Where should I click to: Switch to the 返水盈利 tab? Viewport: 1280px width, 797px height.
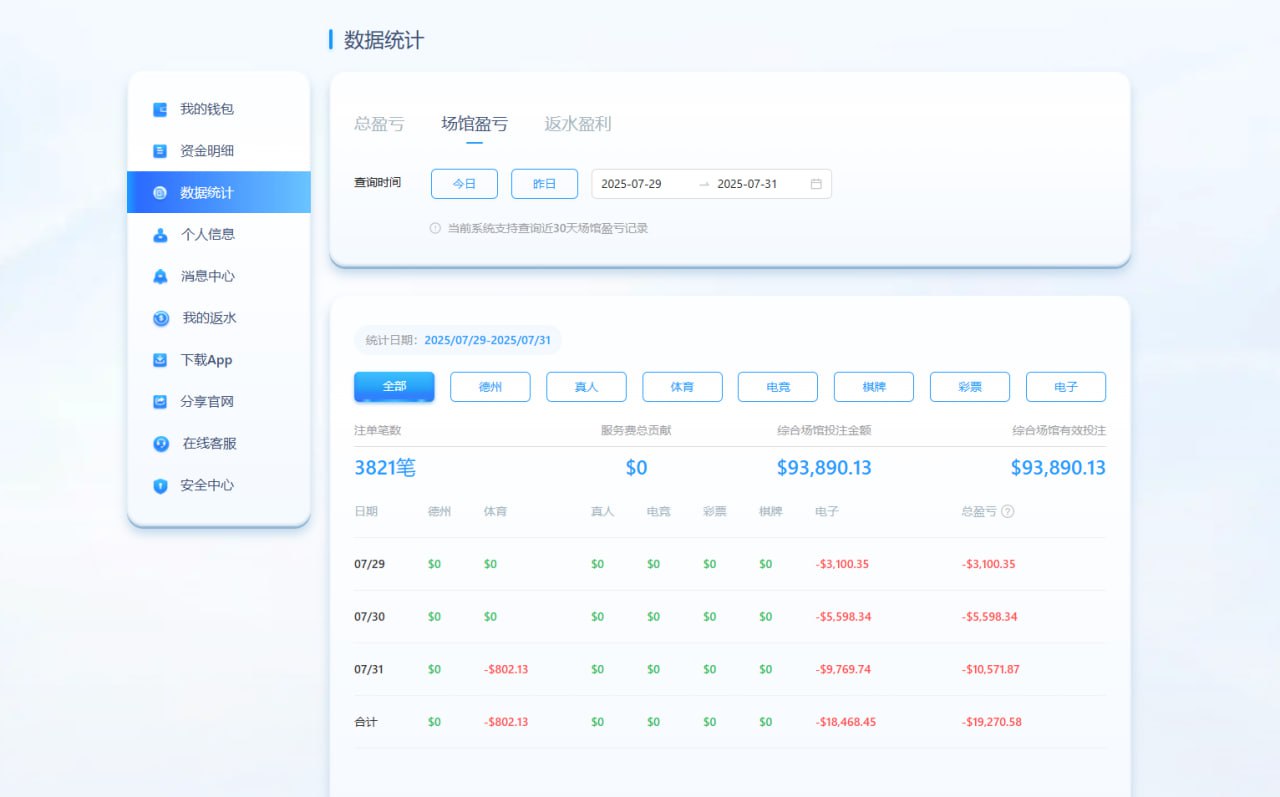577,124
